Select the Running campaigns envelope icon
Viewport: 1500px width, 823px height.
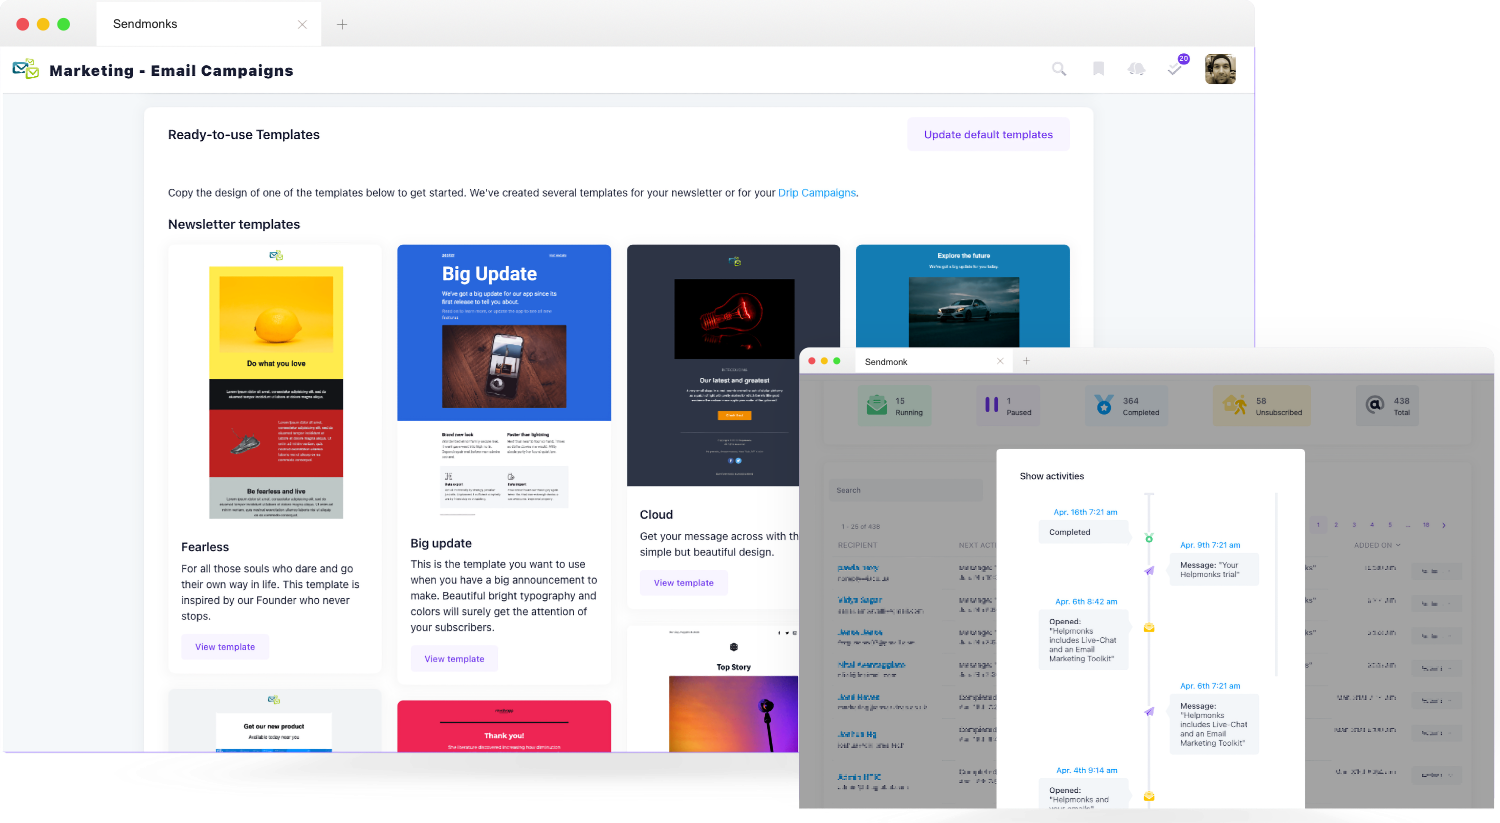coord(877,405)
